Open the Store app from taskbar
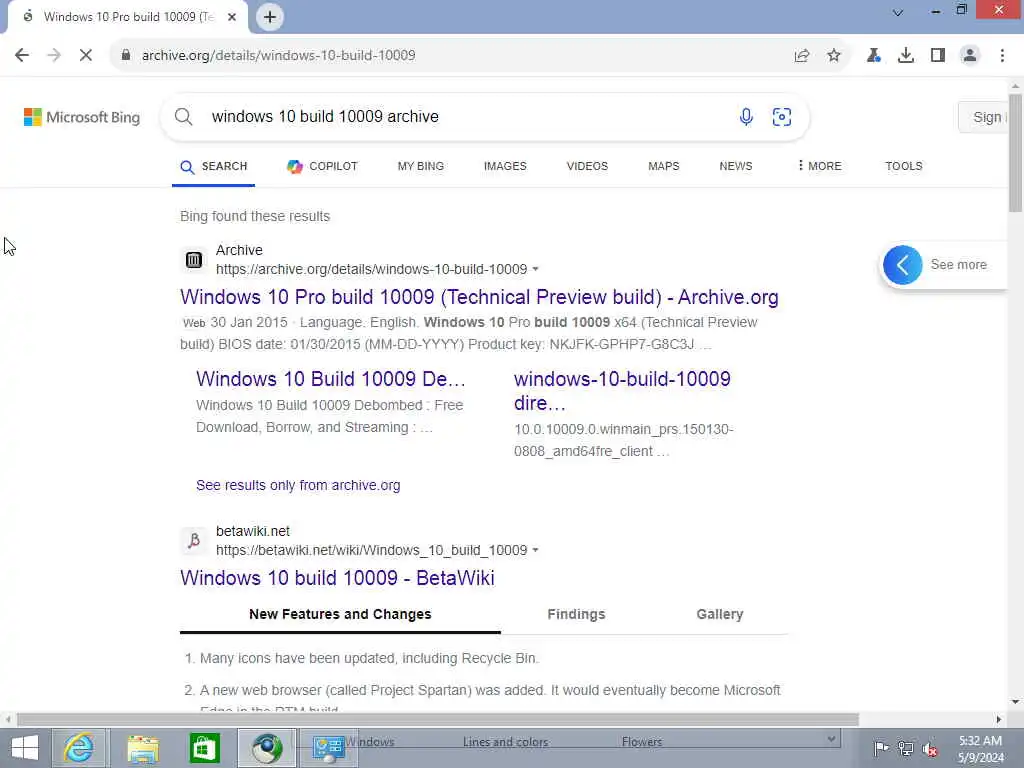The image size is (1024, 768). 204,748
